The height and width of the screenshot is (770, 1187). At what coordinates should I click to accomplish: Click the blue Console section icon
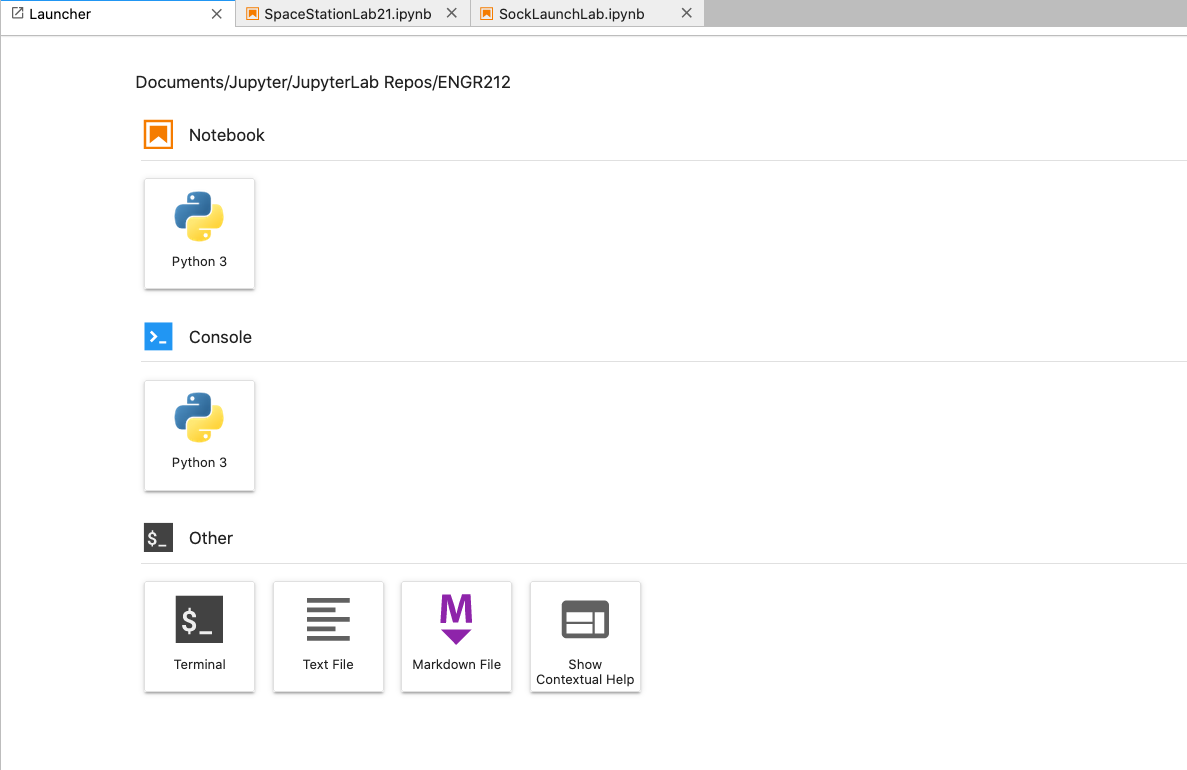tap(158, 337)
